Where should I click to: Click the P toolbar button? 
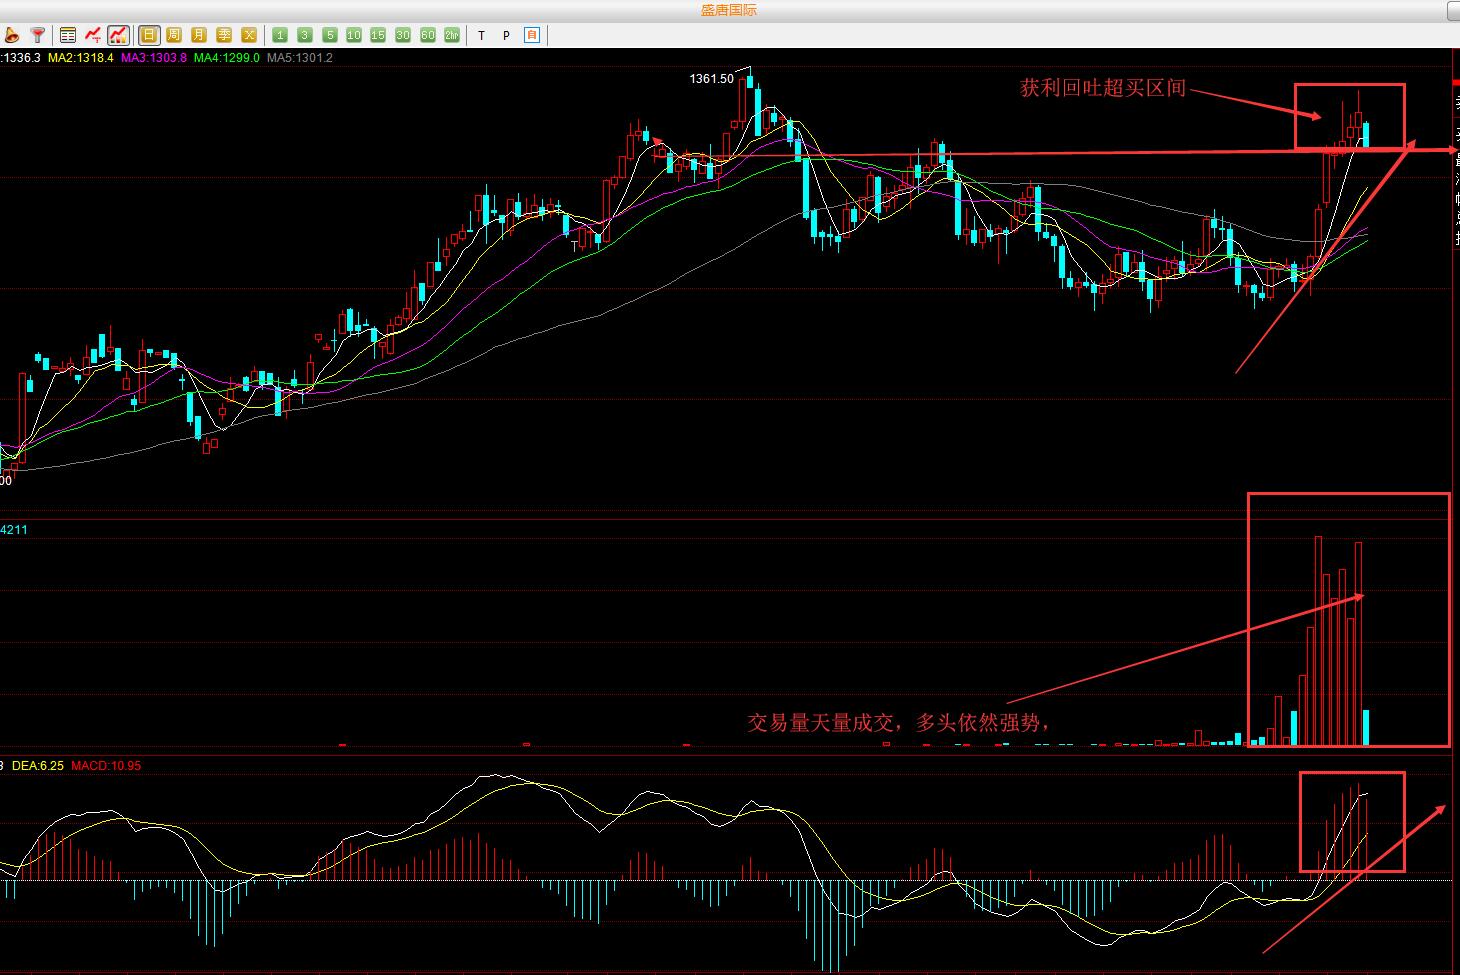tap(507, 35)
